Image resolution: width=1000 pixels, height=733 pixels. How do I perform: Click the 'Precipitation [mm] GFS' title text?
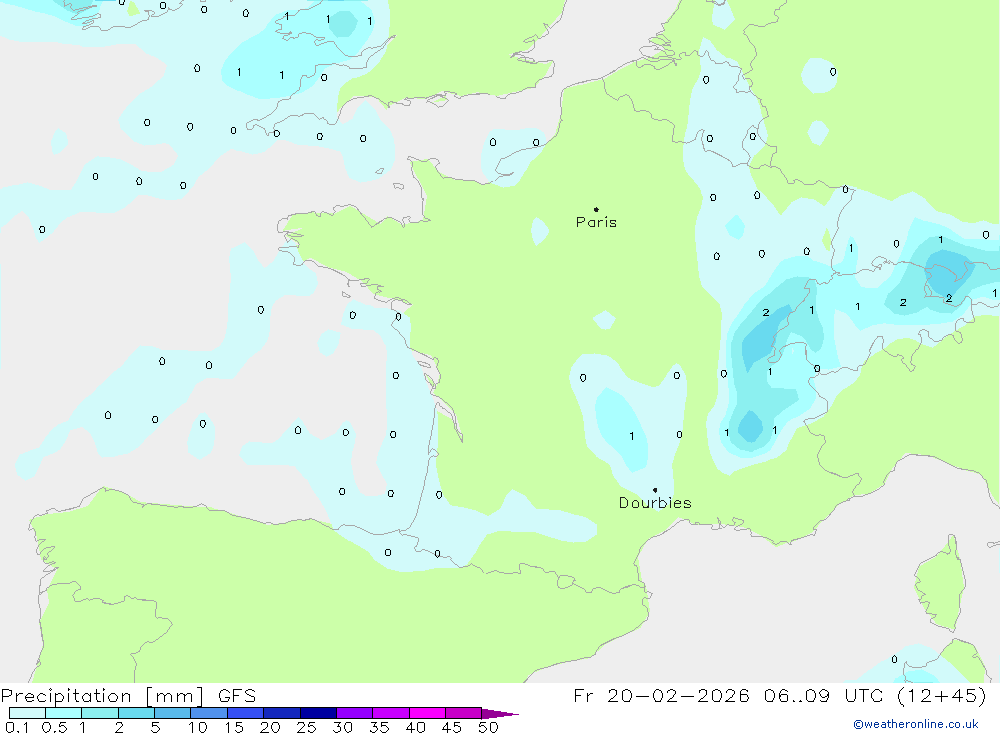(x=128, y=696)
